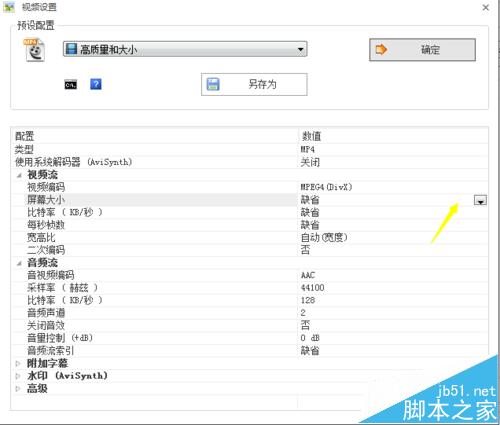Select the 屏幕大小 row label

click(46, 200)
